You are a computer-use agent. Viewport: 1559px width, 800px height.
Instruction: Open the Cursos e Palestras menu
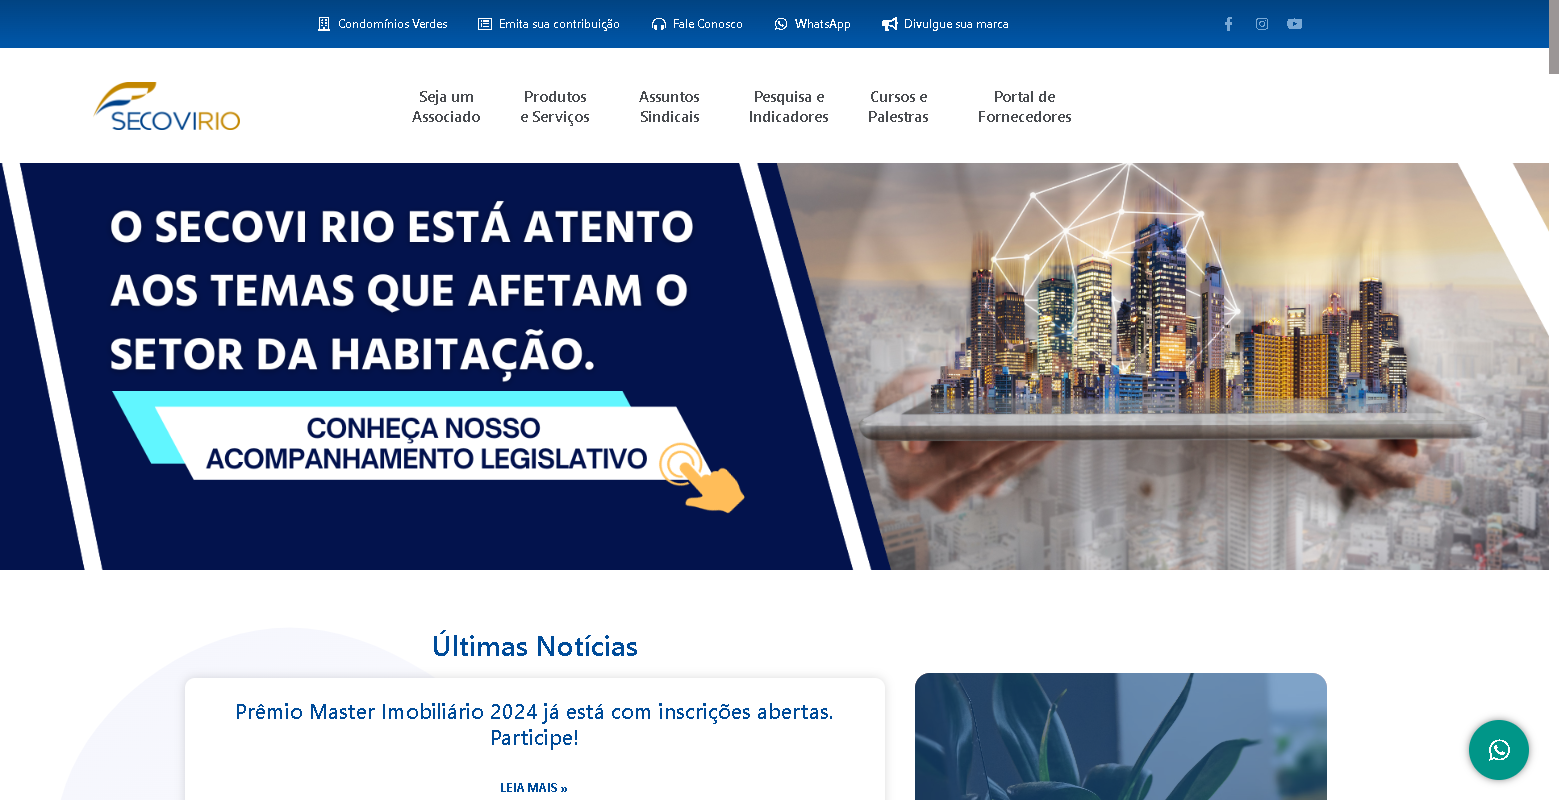[898, 107]
